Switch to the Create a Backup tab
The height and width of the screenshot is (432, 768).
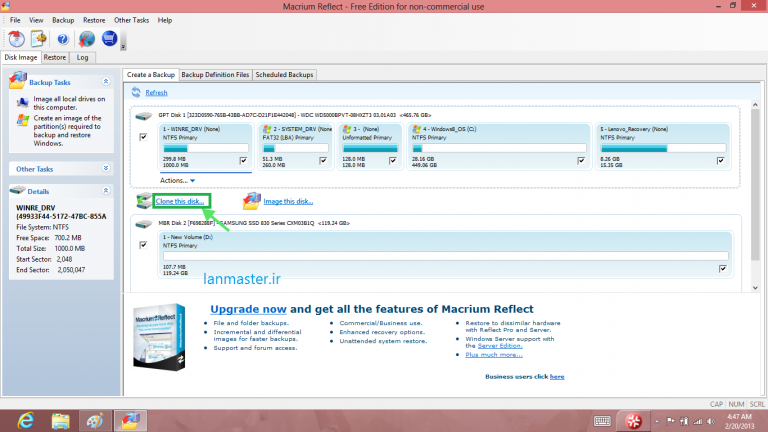151,74
